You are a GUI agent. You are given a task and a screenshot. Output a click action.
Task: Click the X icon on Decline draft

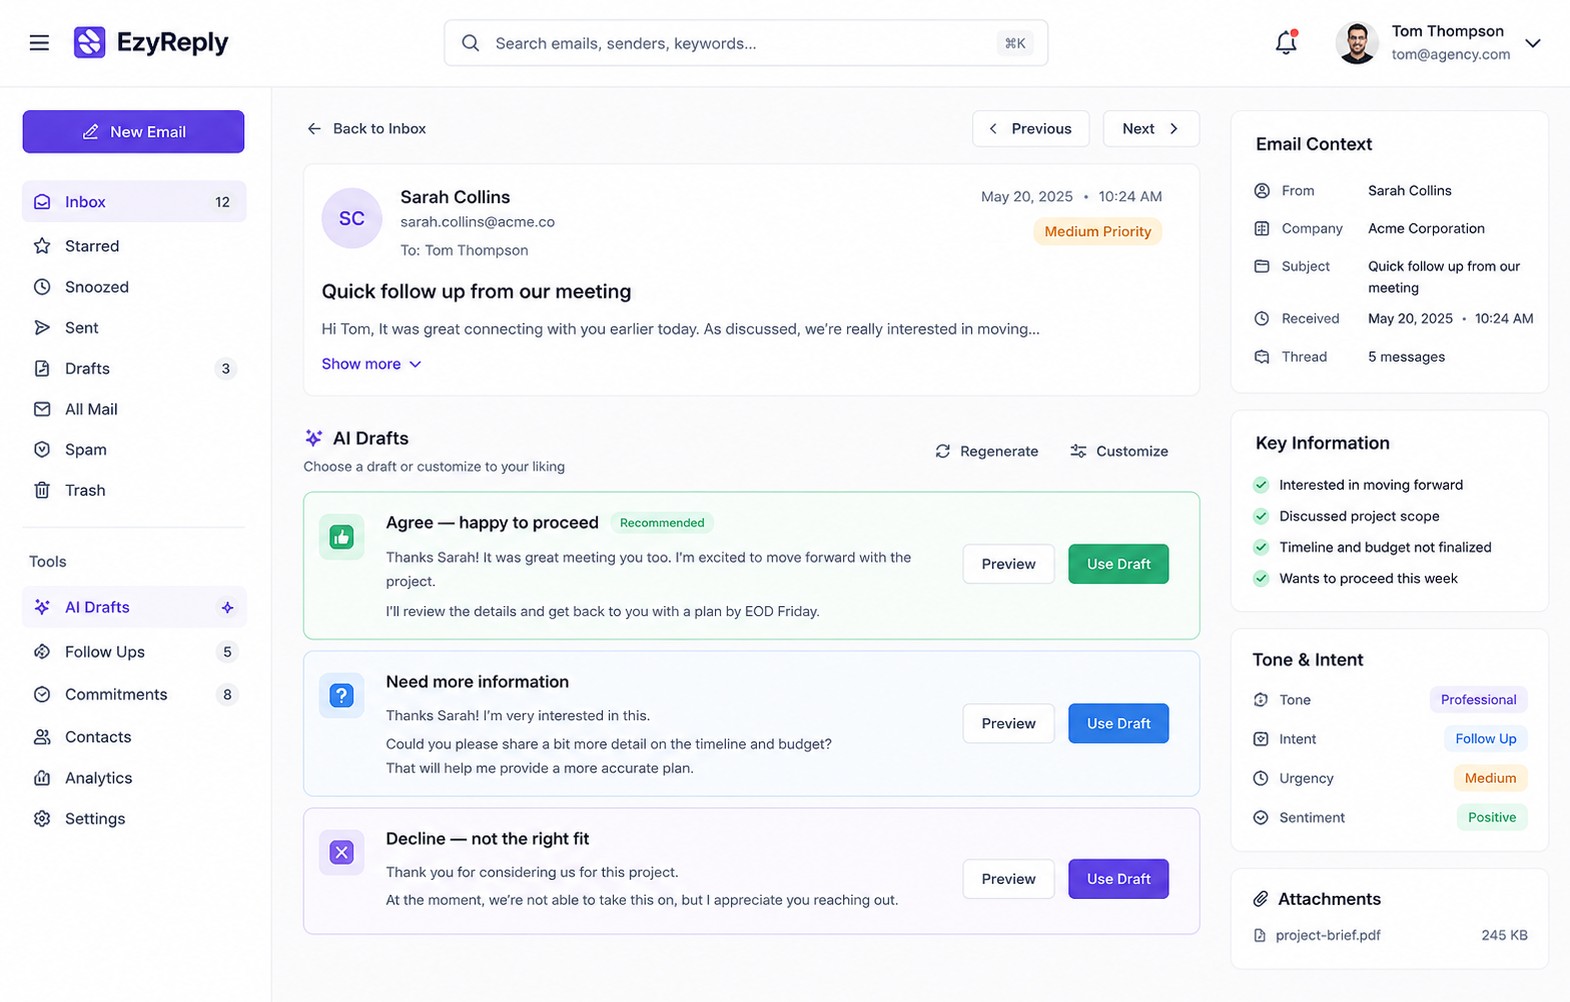[x=342, y=852]
